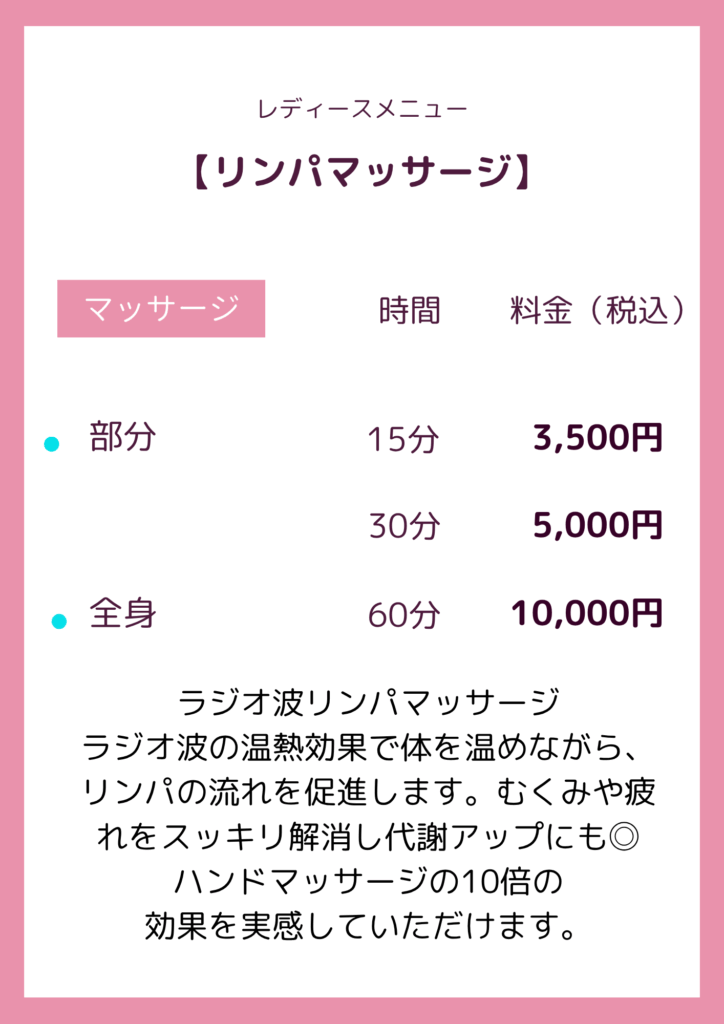Choose the 60分 duration
Image resolution: width=724 pixels, height=1024 pixels.
click(x=403, y=615)
